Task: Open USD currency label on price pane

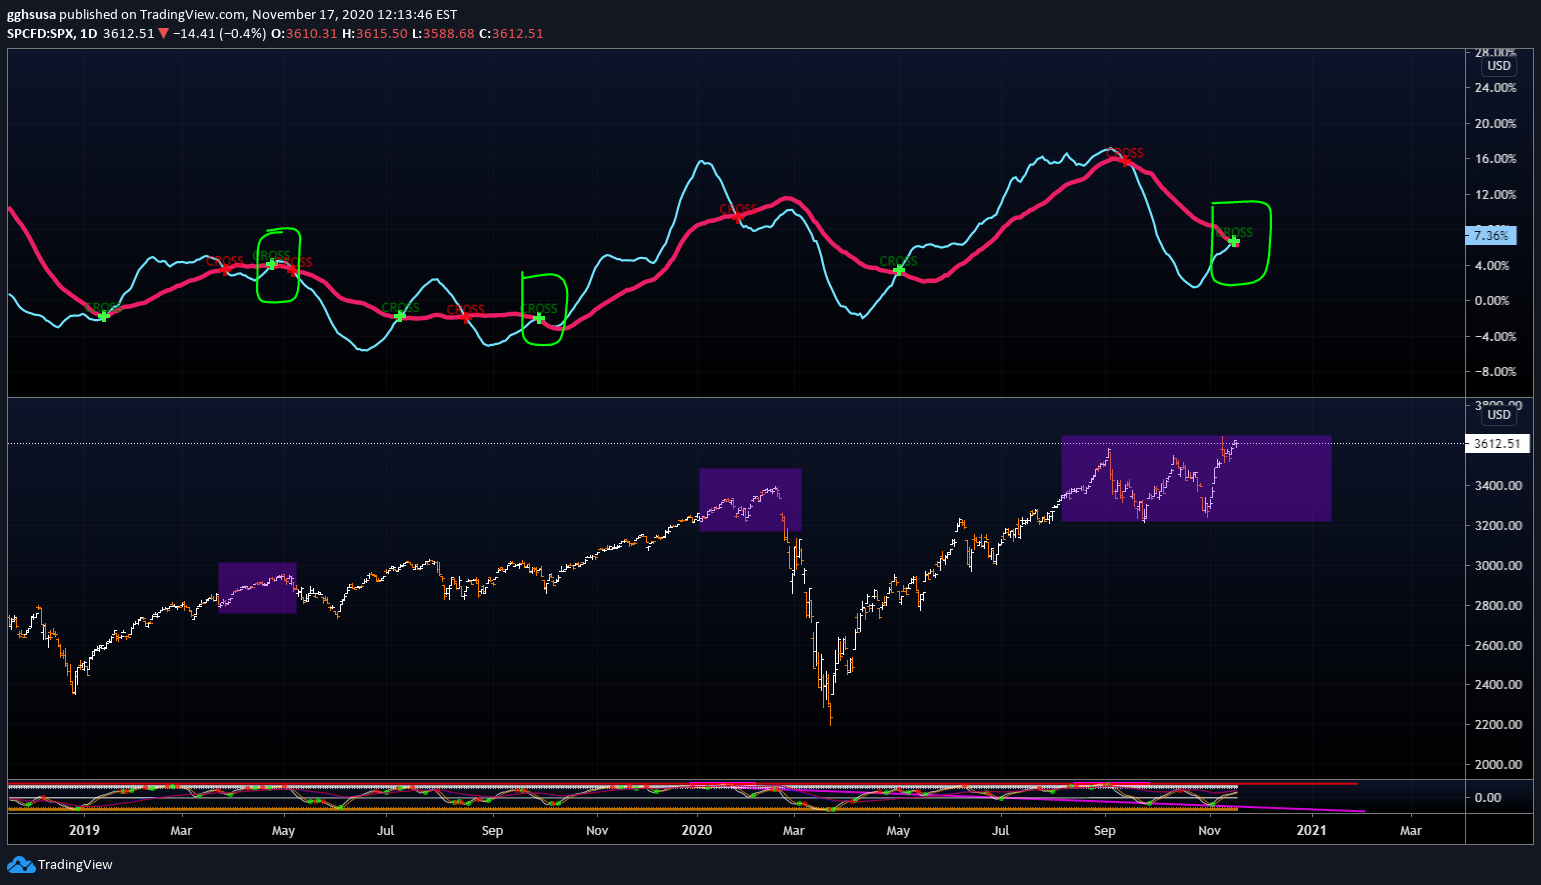Action: [1499, 415]
